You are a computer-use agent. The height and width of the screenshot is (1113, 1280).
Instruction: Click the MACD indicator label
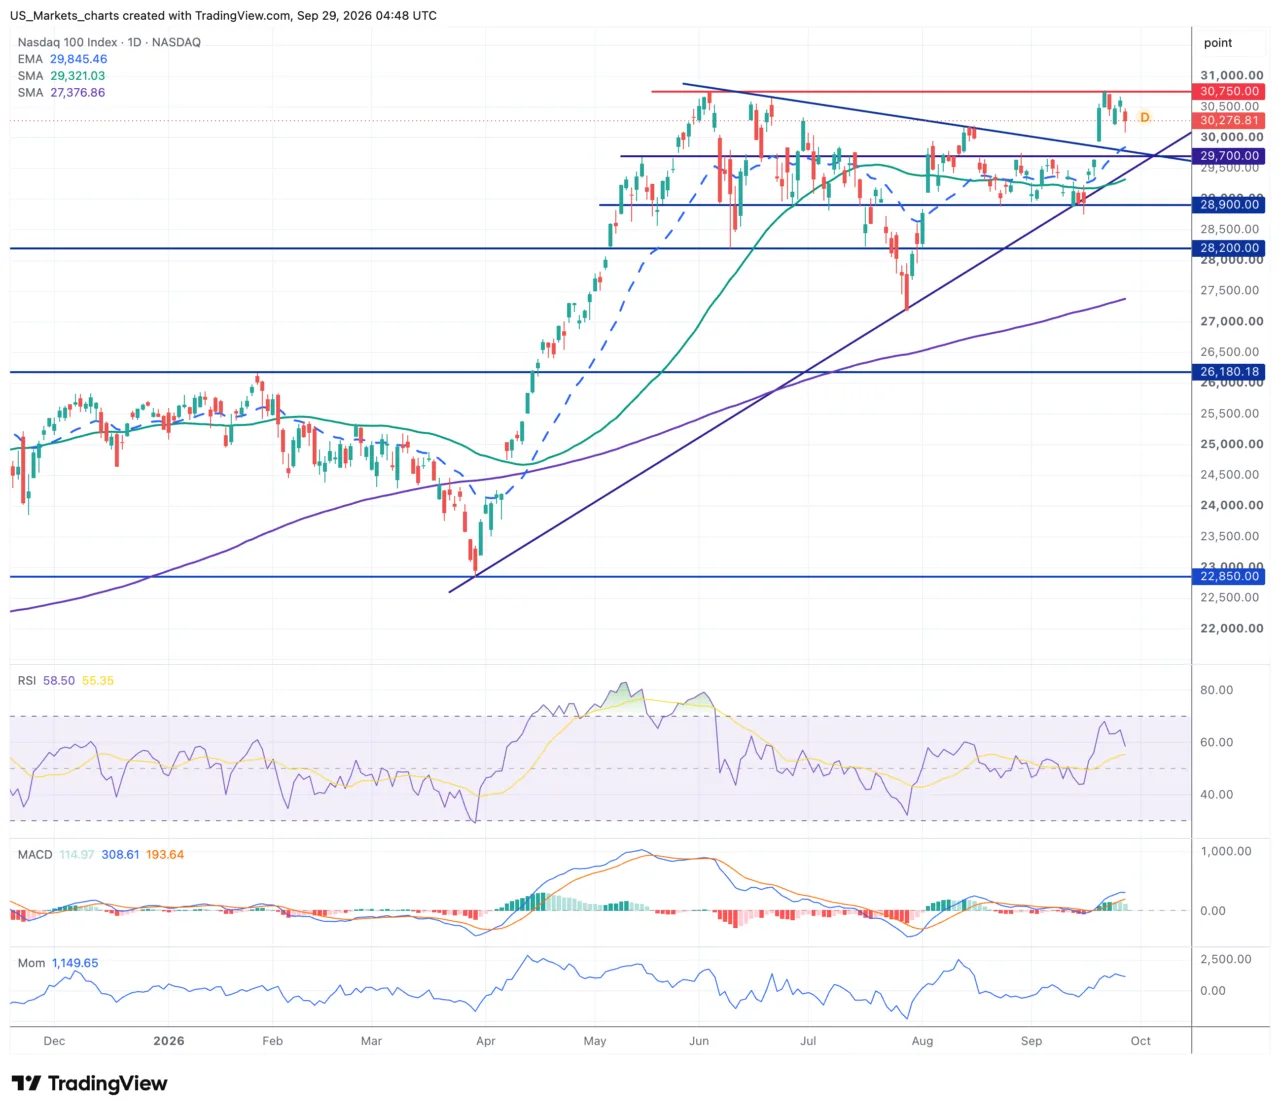click(x=35, y=855)
